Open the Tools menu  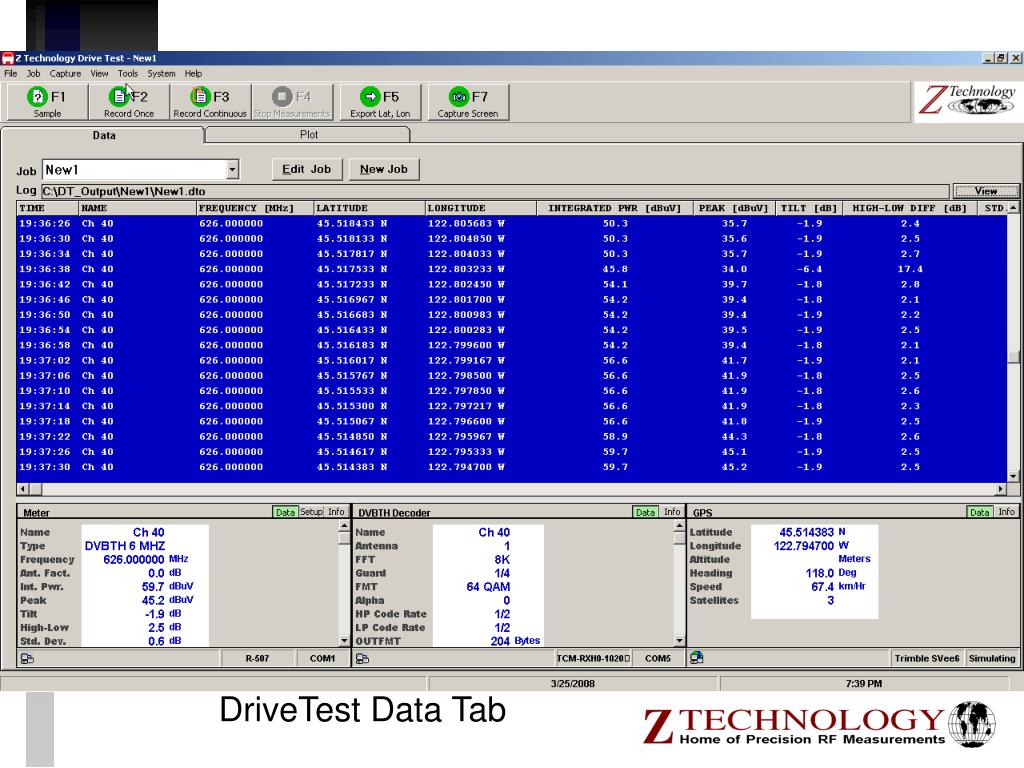tap(128, 74)
